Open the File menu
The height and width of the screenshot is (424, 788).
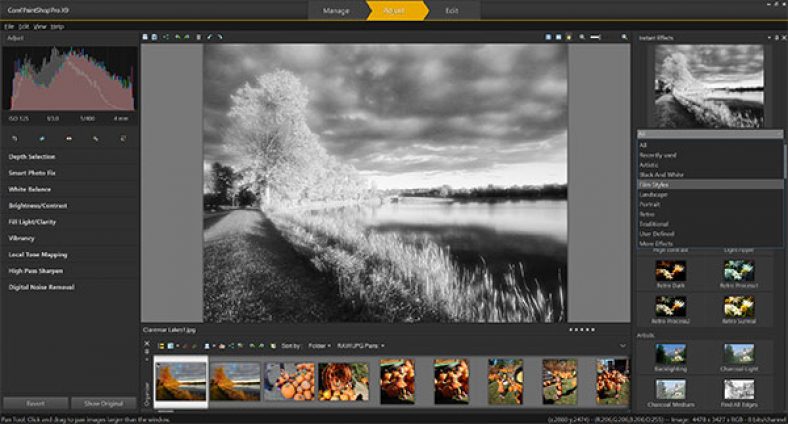tap(9, 25)
